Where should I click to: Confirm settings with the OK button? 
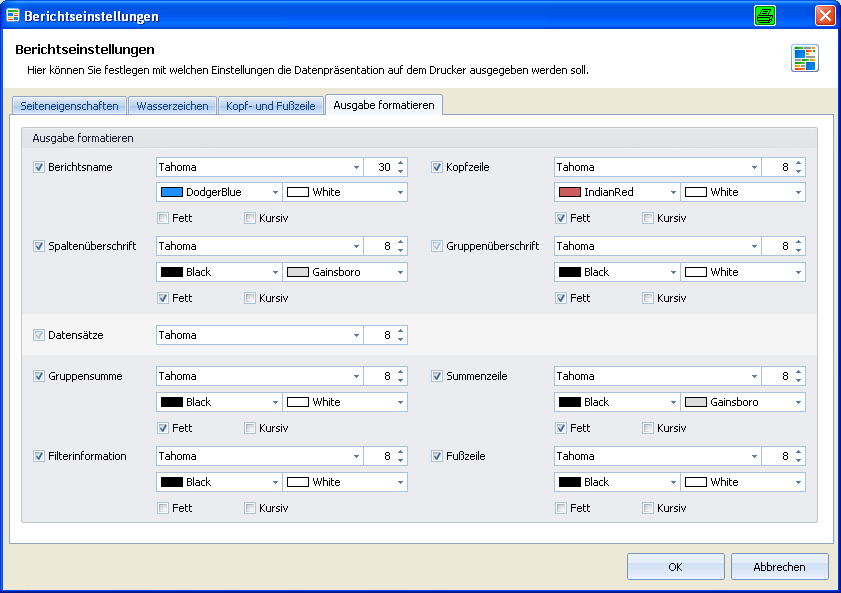pyautogui.click(x=675, y=567)
